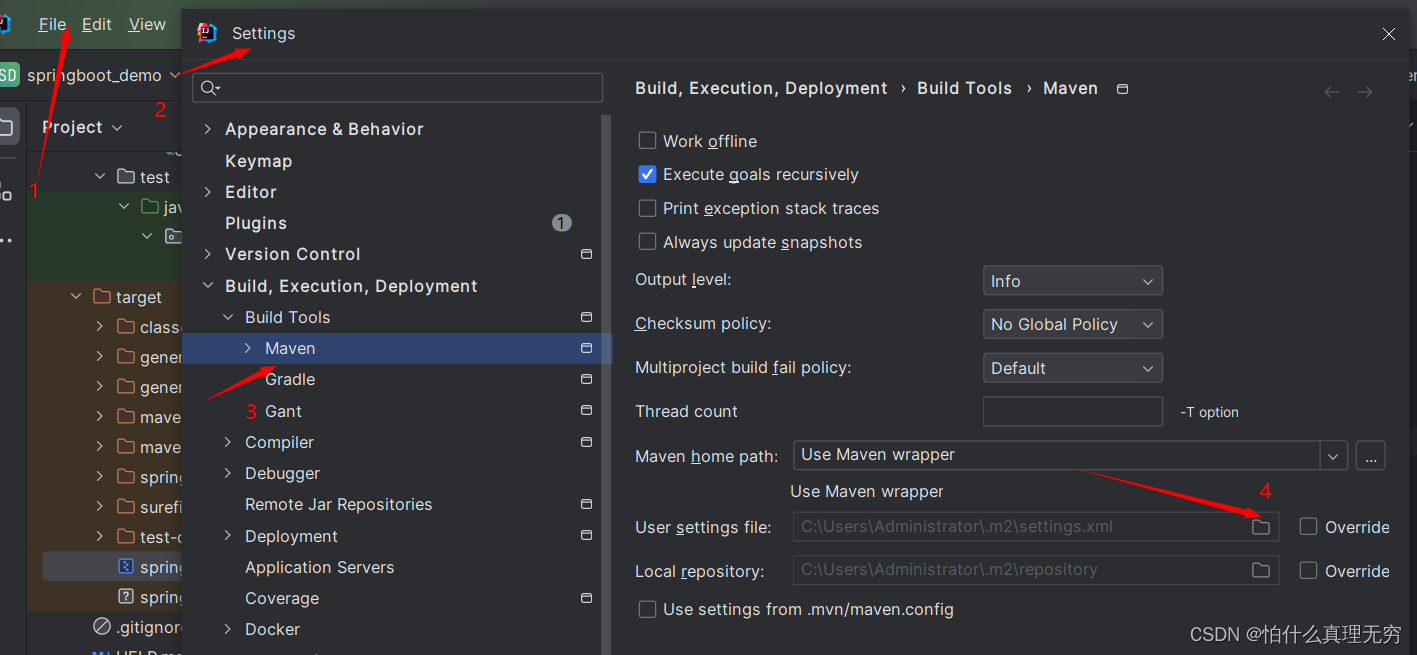Close the Settings dialog
Screen dimensions: 1417x655
(x=1388, y=34)
